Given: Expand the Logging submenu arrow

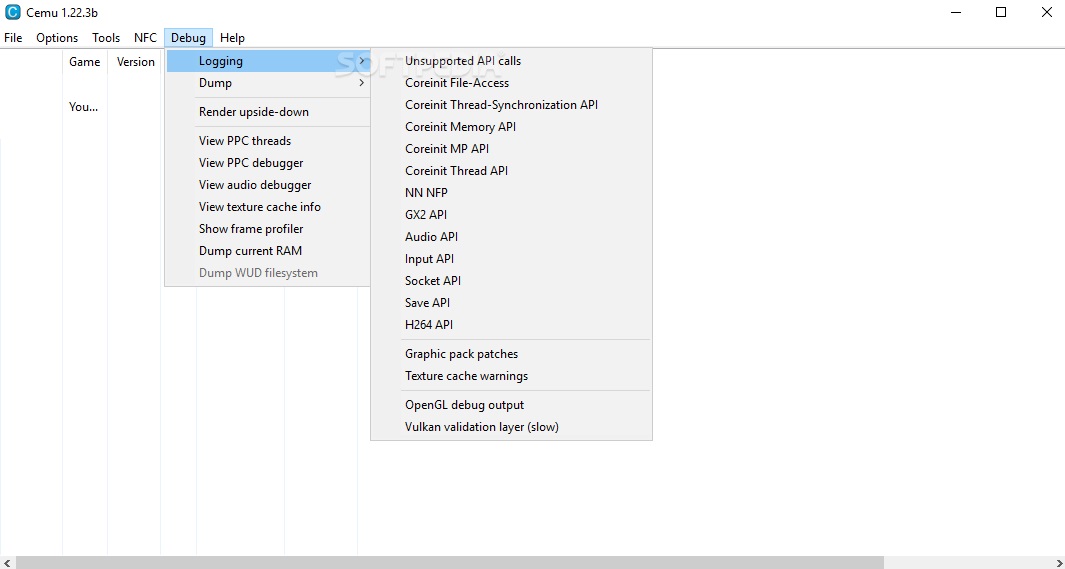Looking at the screenshot, I should click(x=361, y=61).
